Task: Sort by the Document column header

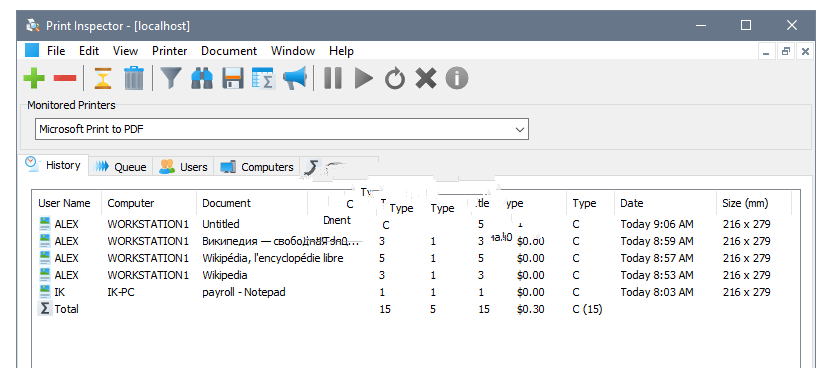Action: [252, 204]
